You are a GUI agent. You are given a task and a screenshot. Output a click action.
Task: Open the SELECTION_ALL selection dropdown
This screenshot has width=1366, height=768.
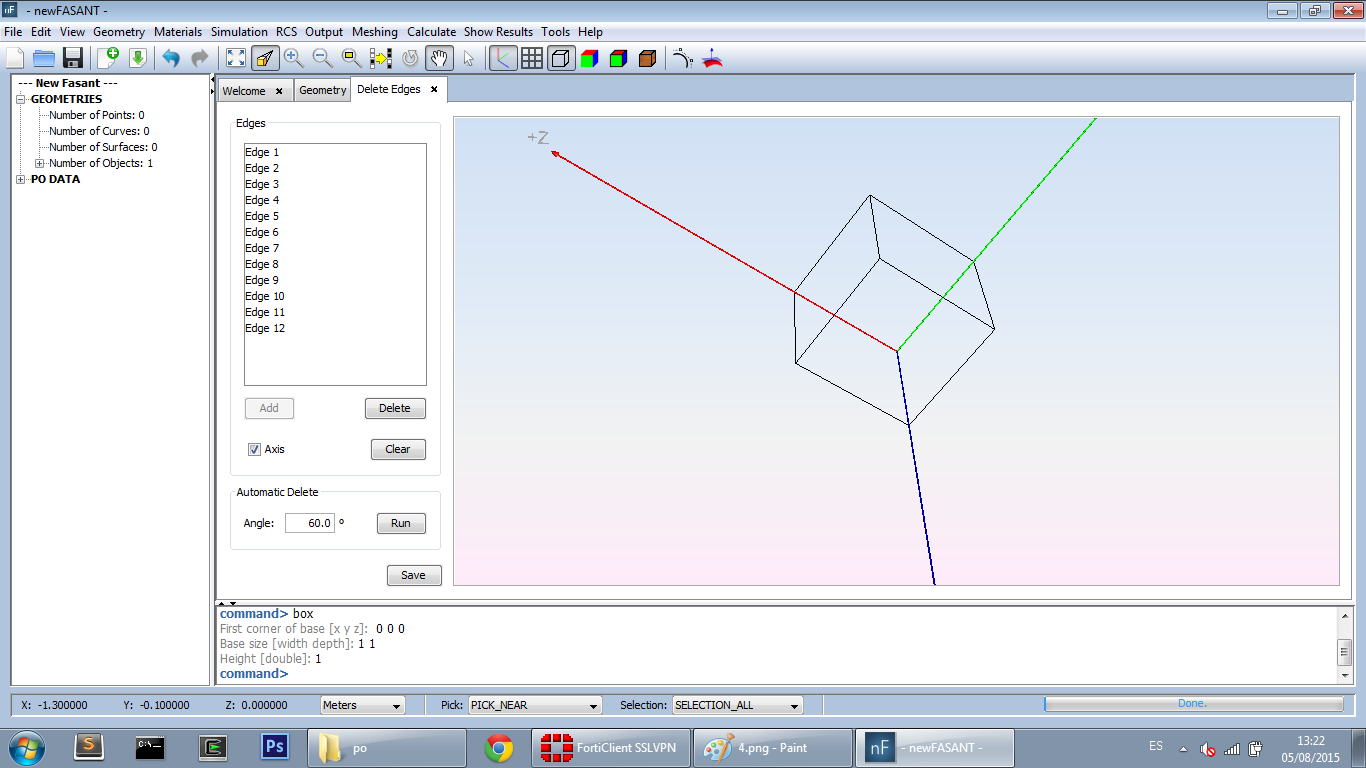tap(737, 705)
